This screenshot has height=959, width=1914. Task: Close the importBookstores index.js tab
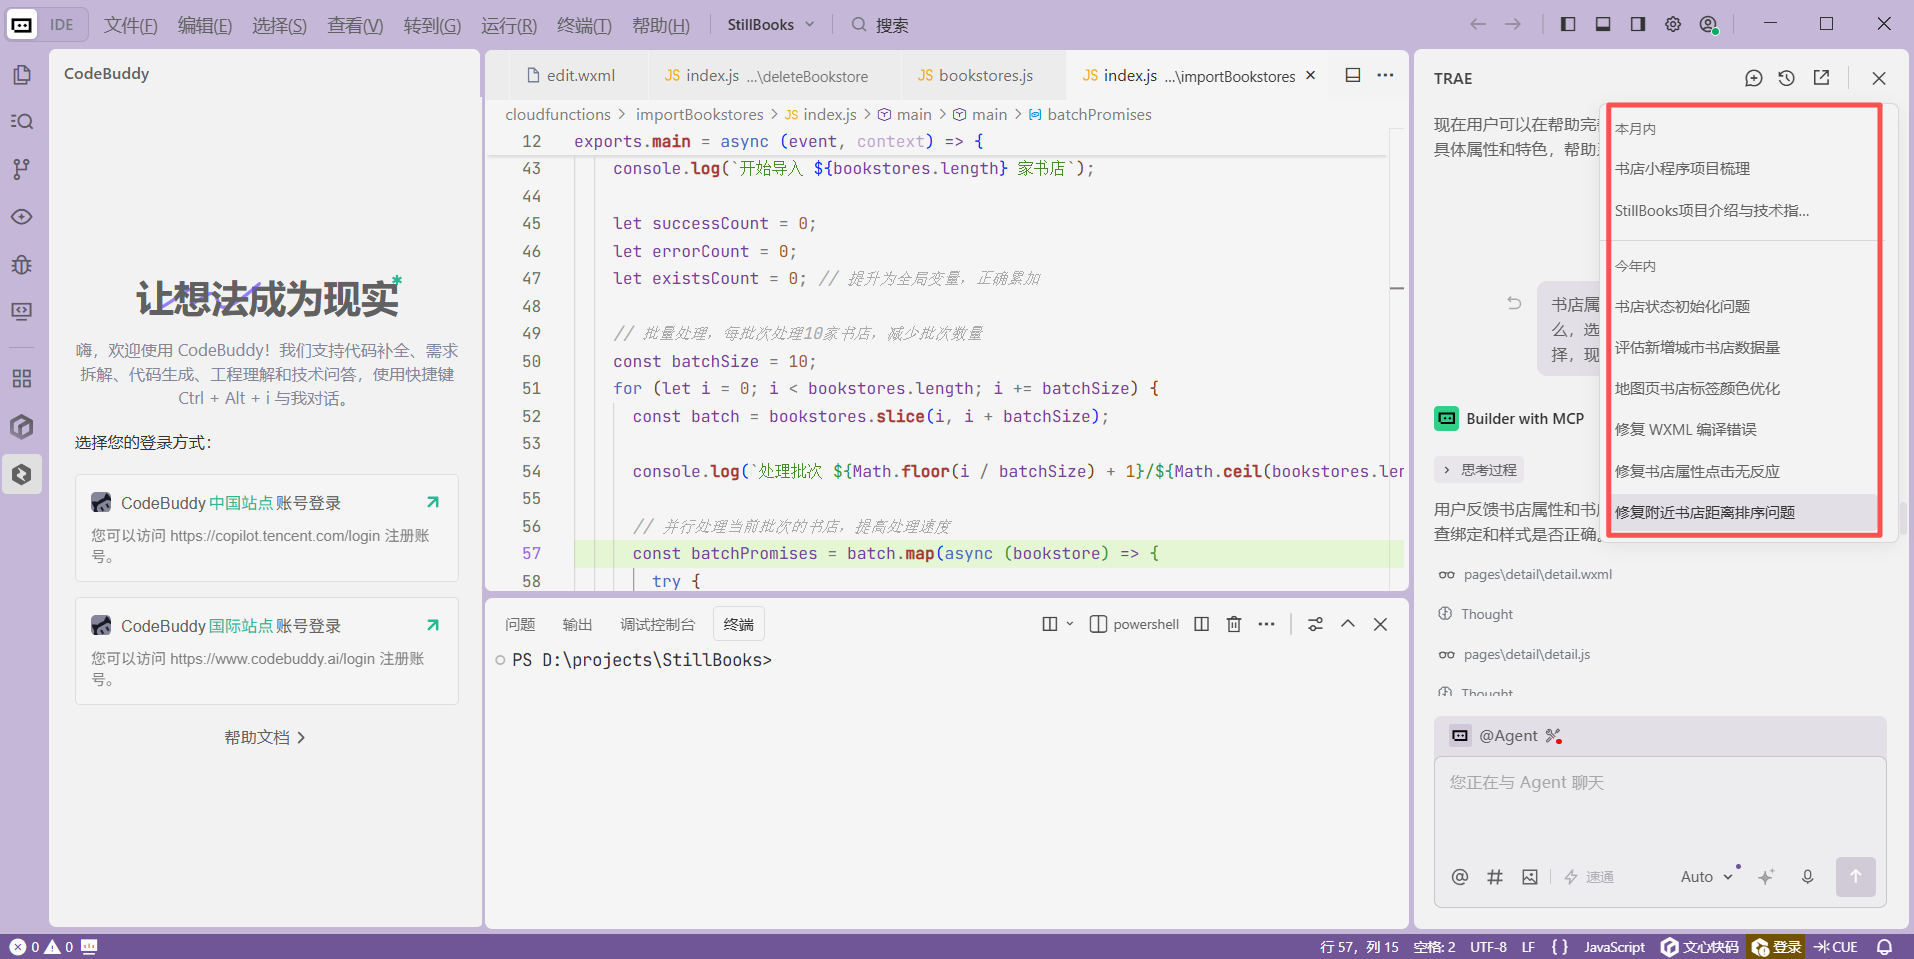tap(1311, 76)
